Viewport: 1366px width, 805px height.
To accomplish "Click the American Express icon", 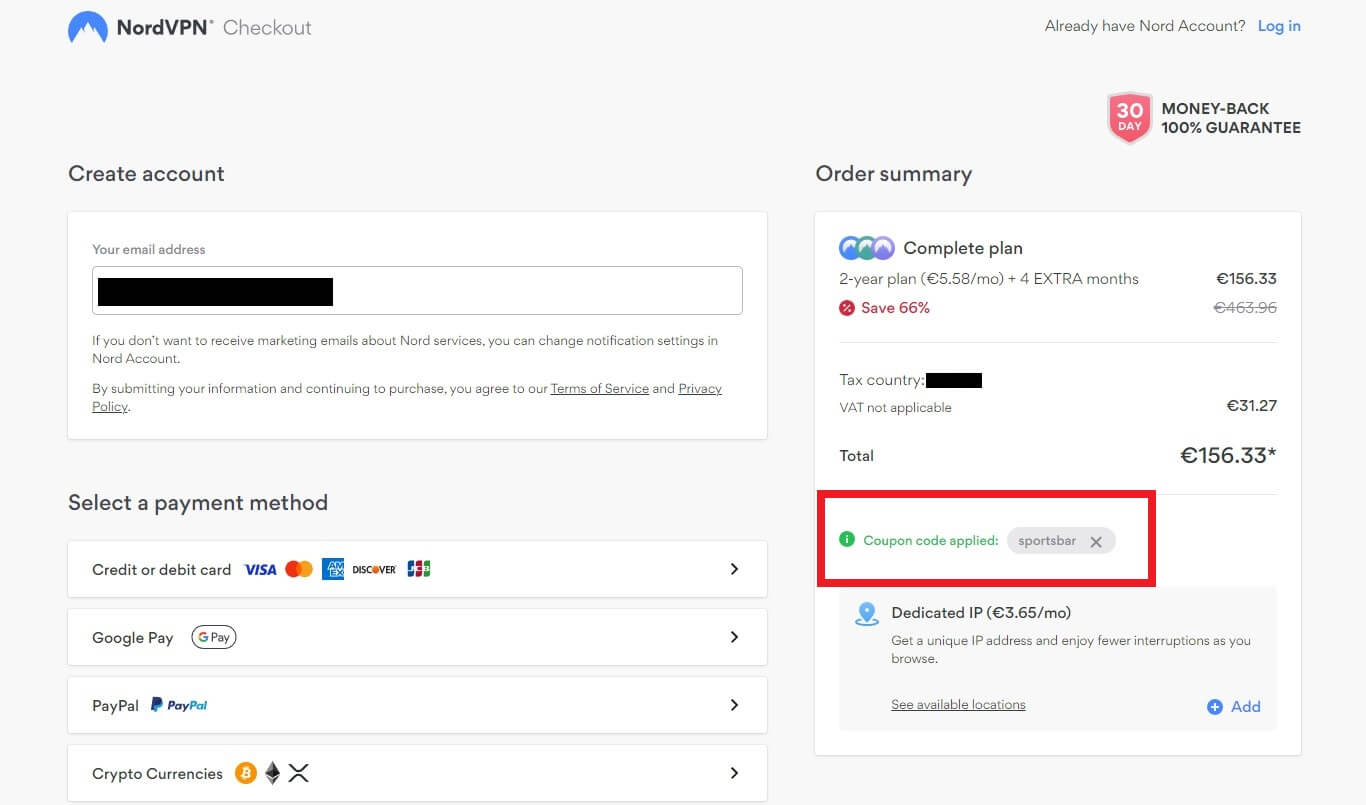I will click(x=333, y=569).
